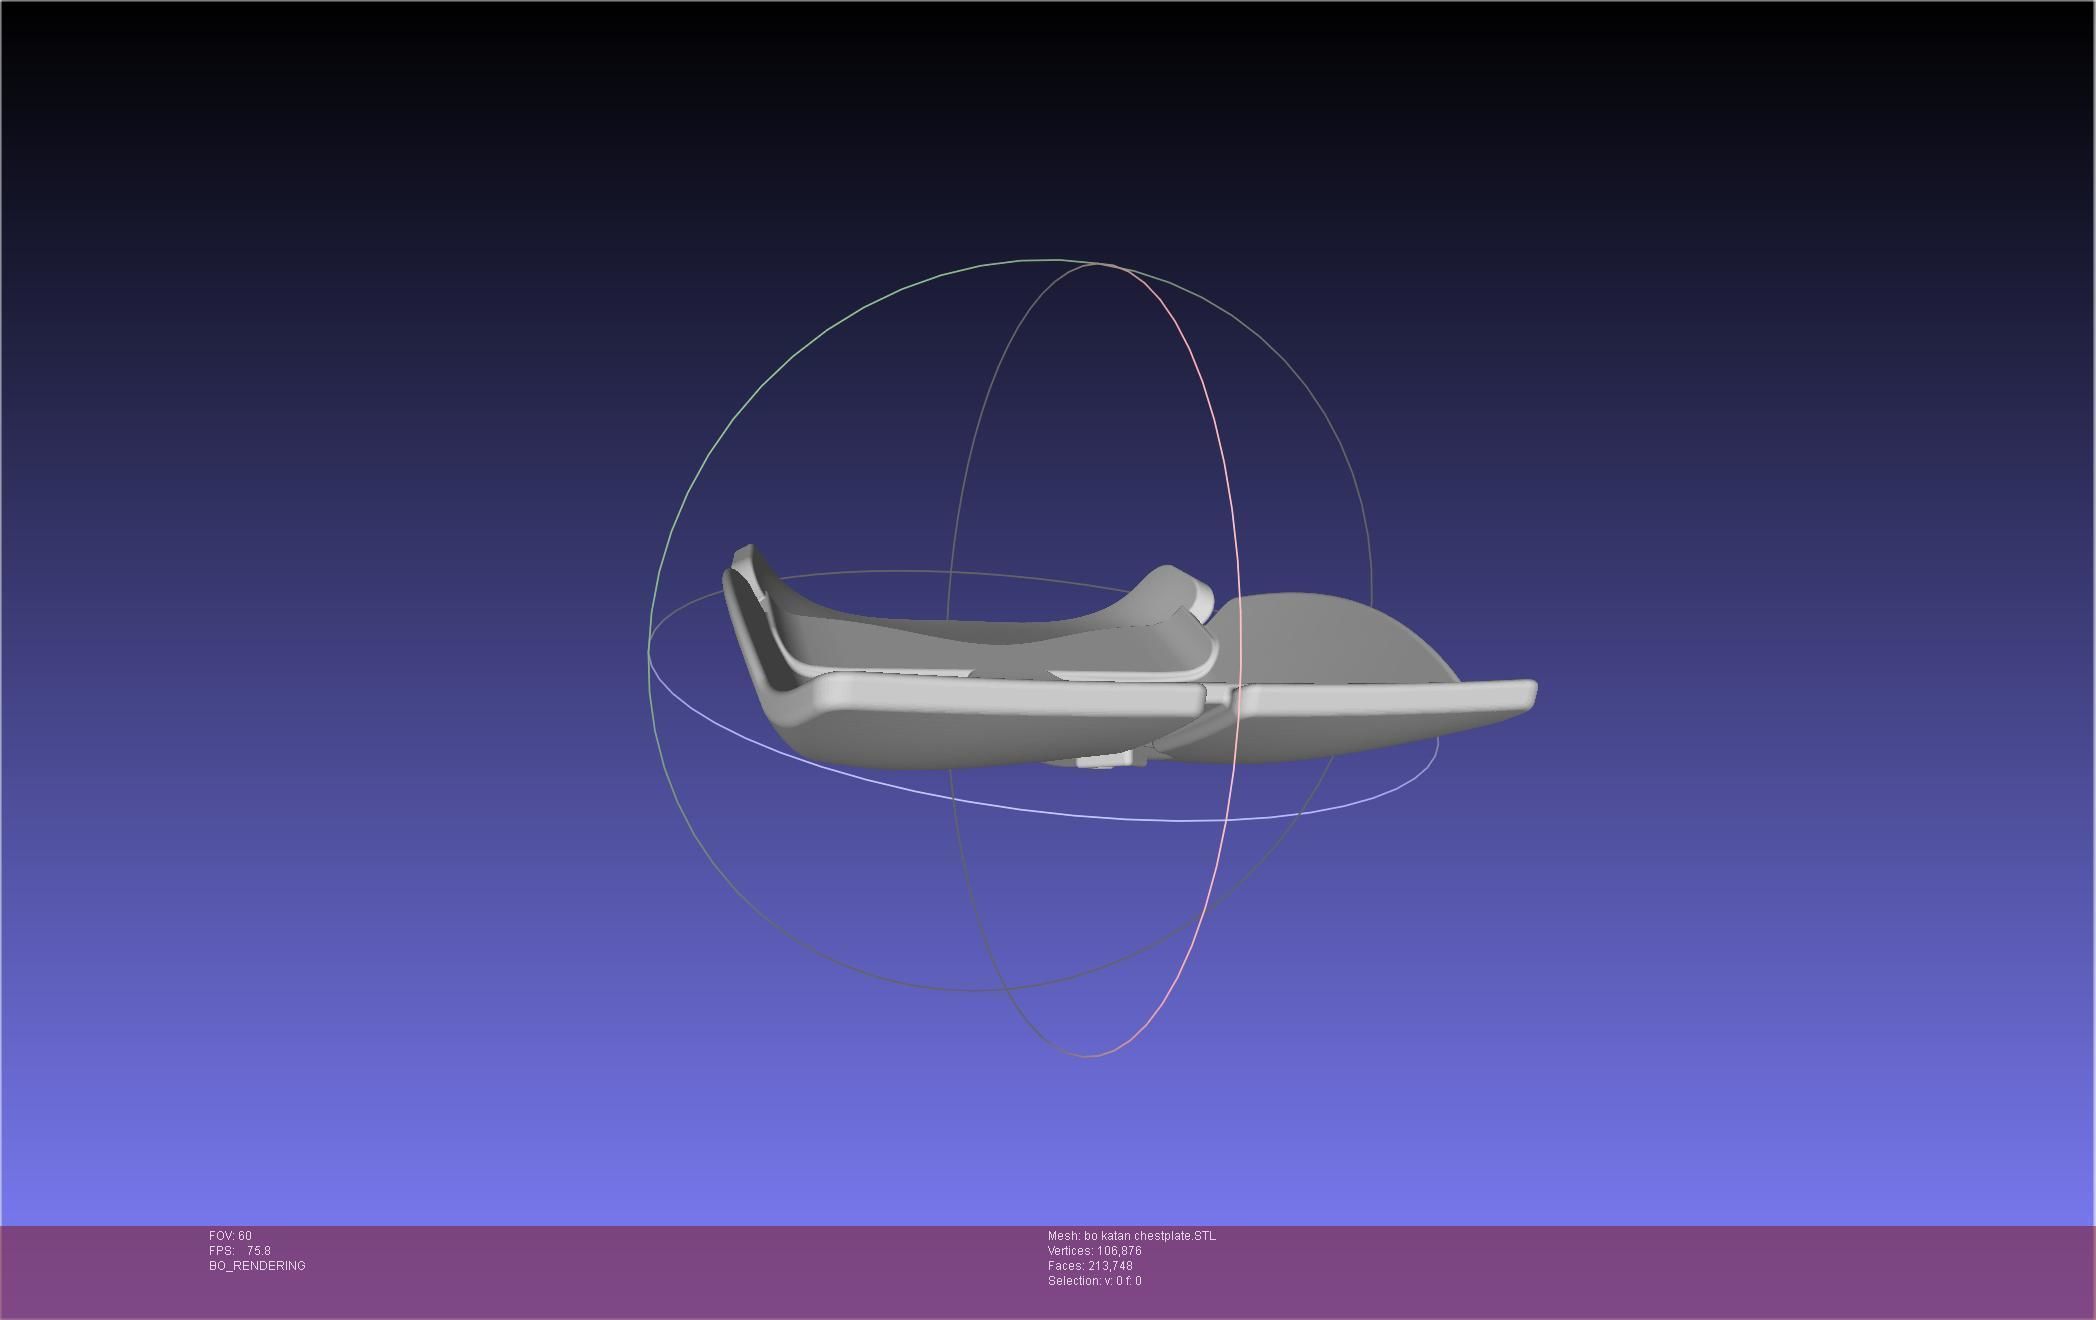Click the small bracket beneath the chestplate
Screen dimensions: 2096x1320
pyautogui.click(x=1105, y=760)
